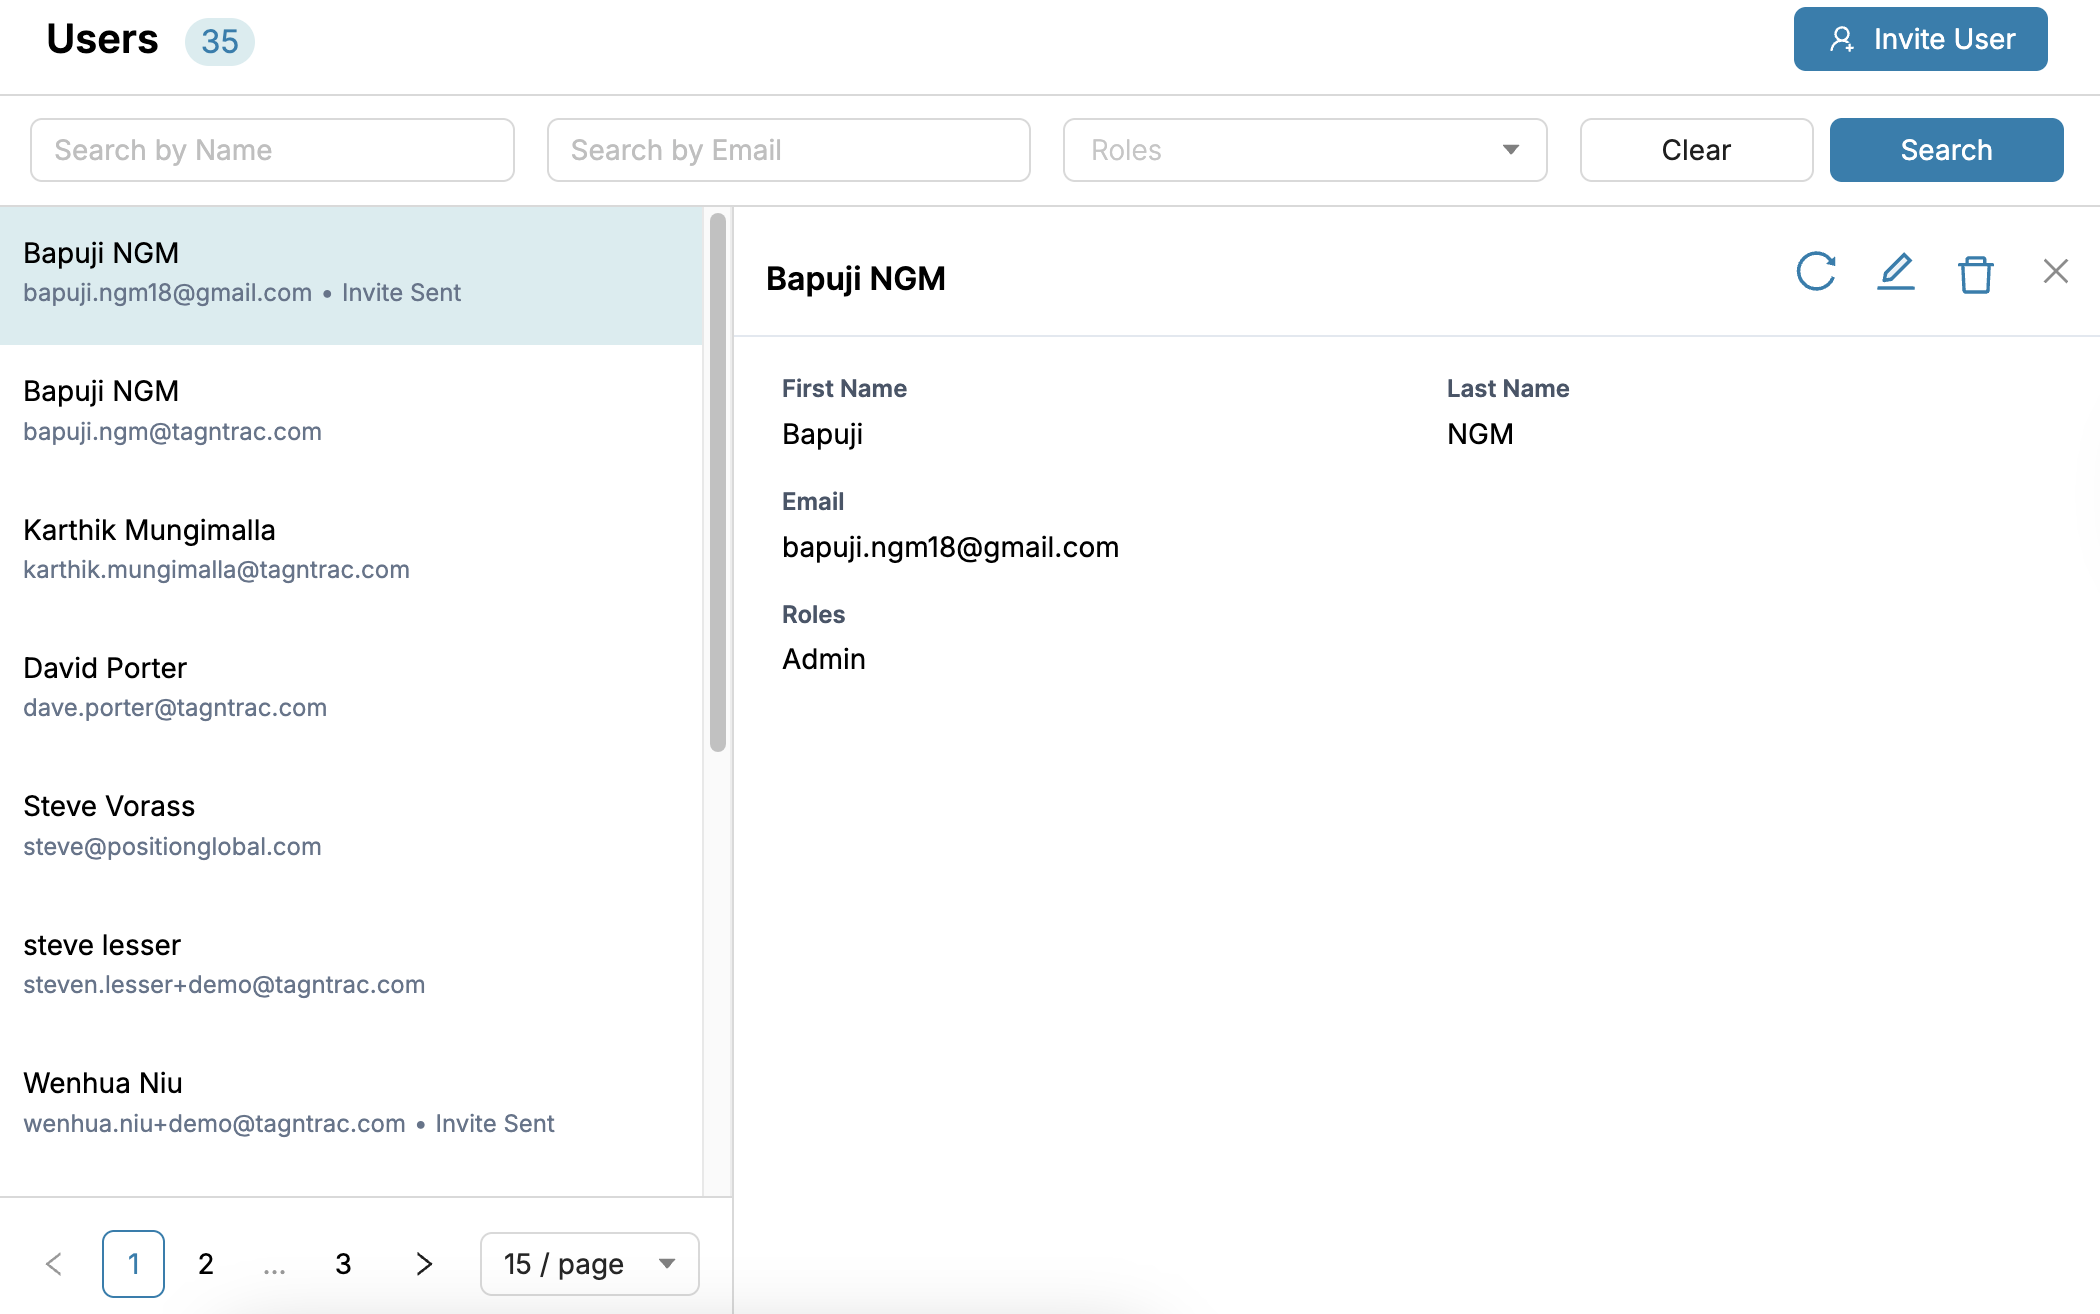This screenshot has width=2100, height=1314.
Task: Click the delete trash icon
Action: click(1975, 273)
